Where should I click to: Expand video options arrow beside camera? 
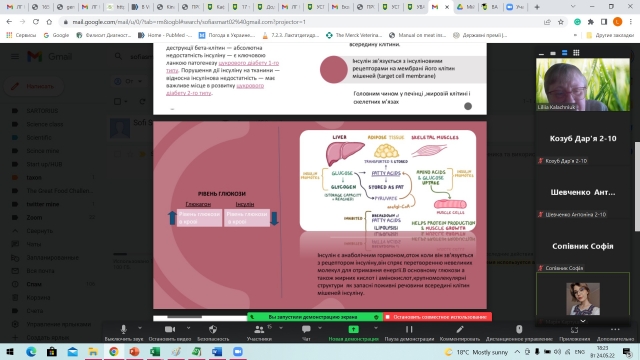pos(188,328)
